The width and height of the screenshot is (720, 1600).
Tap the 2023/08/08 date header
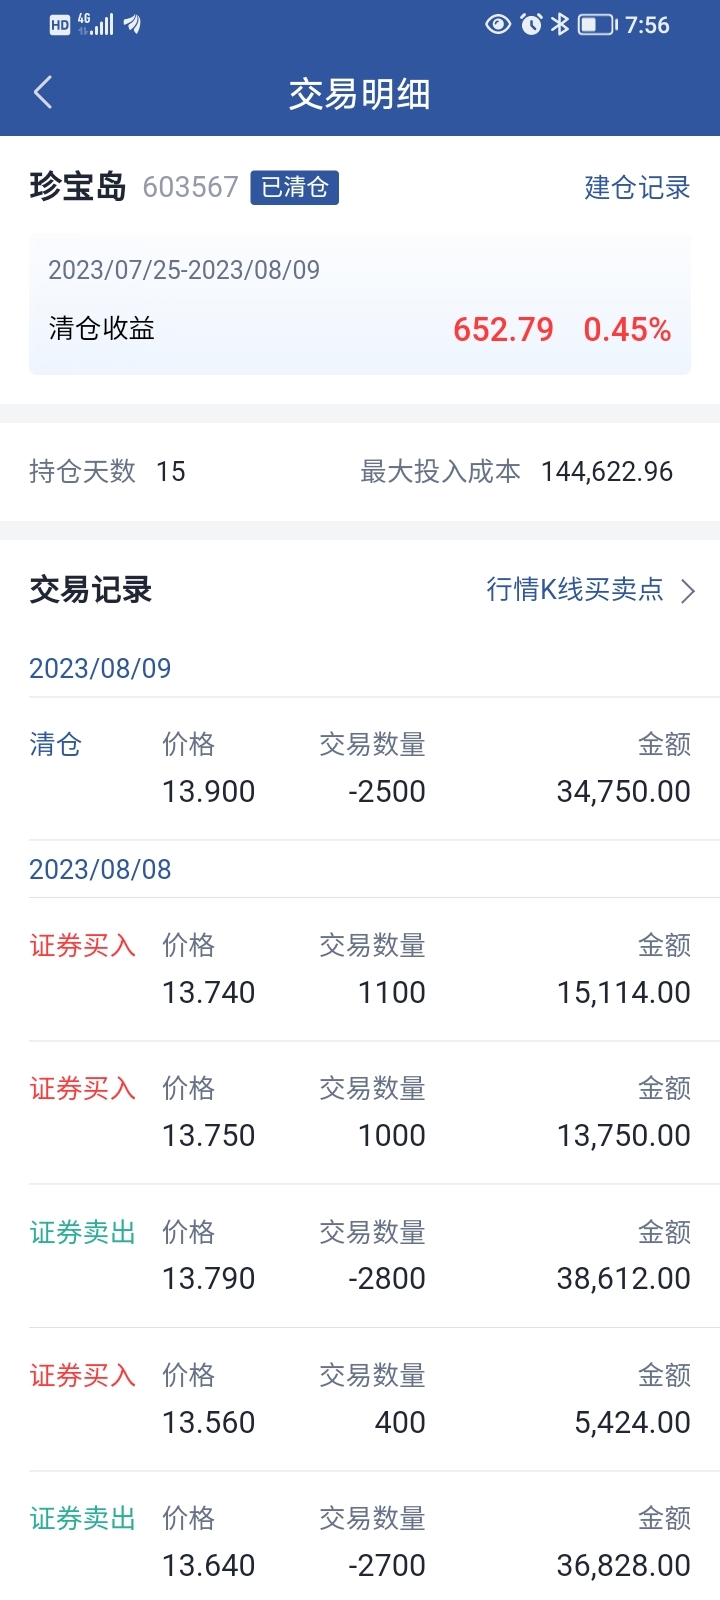101,870
